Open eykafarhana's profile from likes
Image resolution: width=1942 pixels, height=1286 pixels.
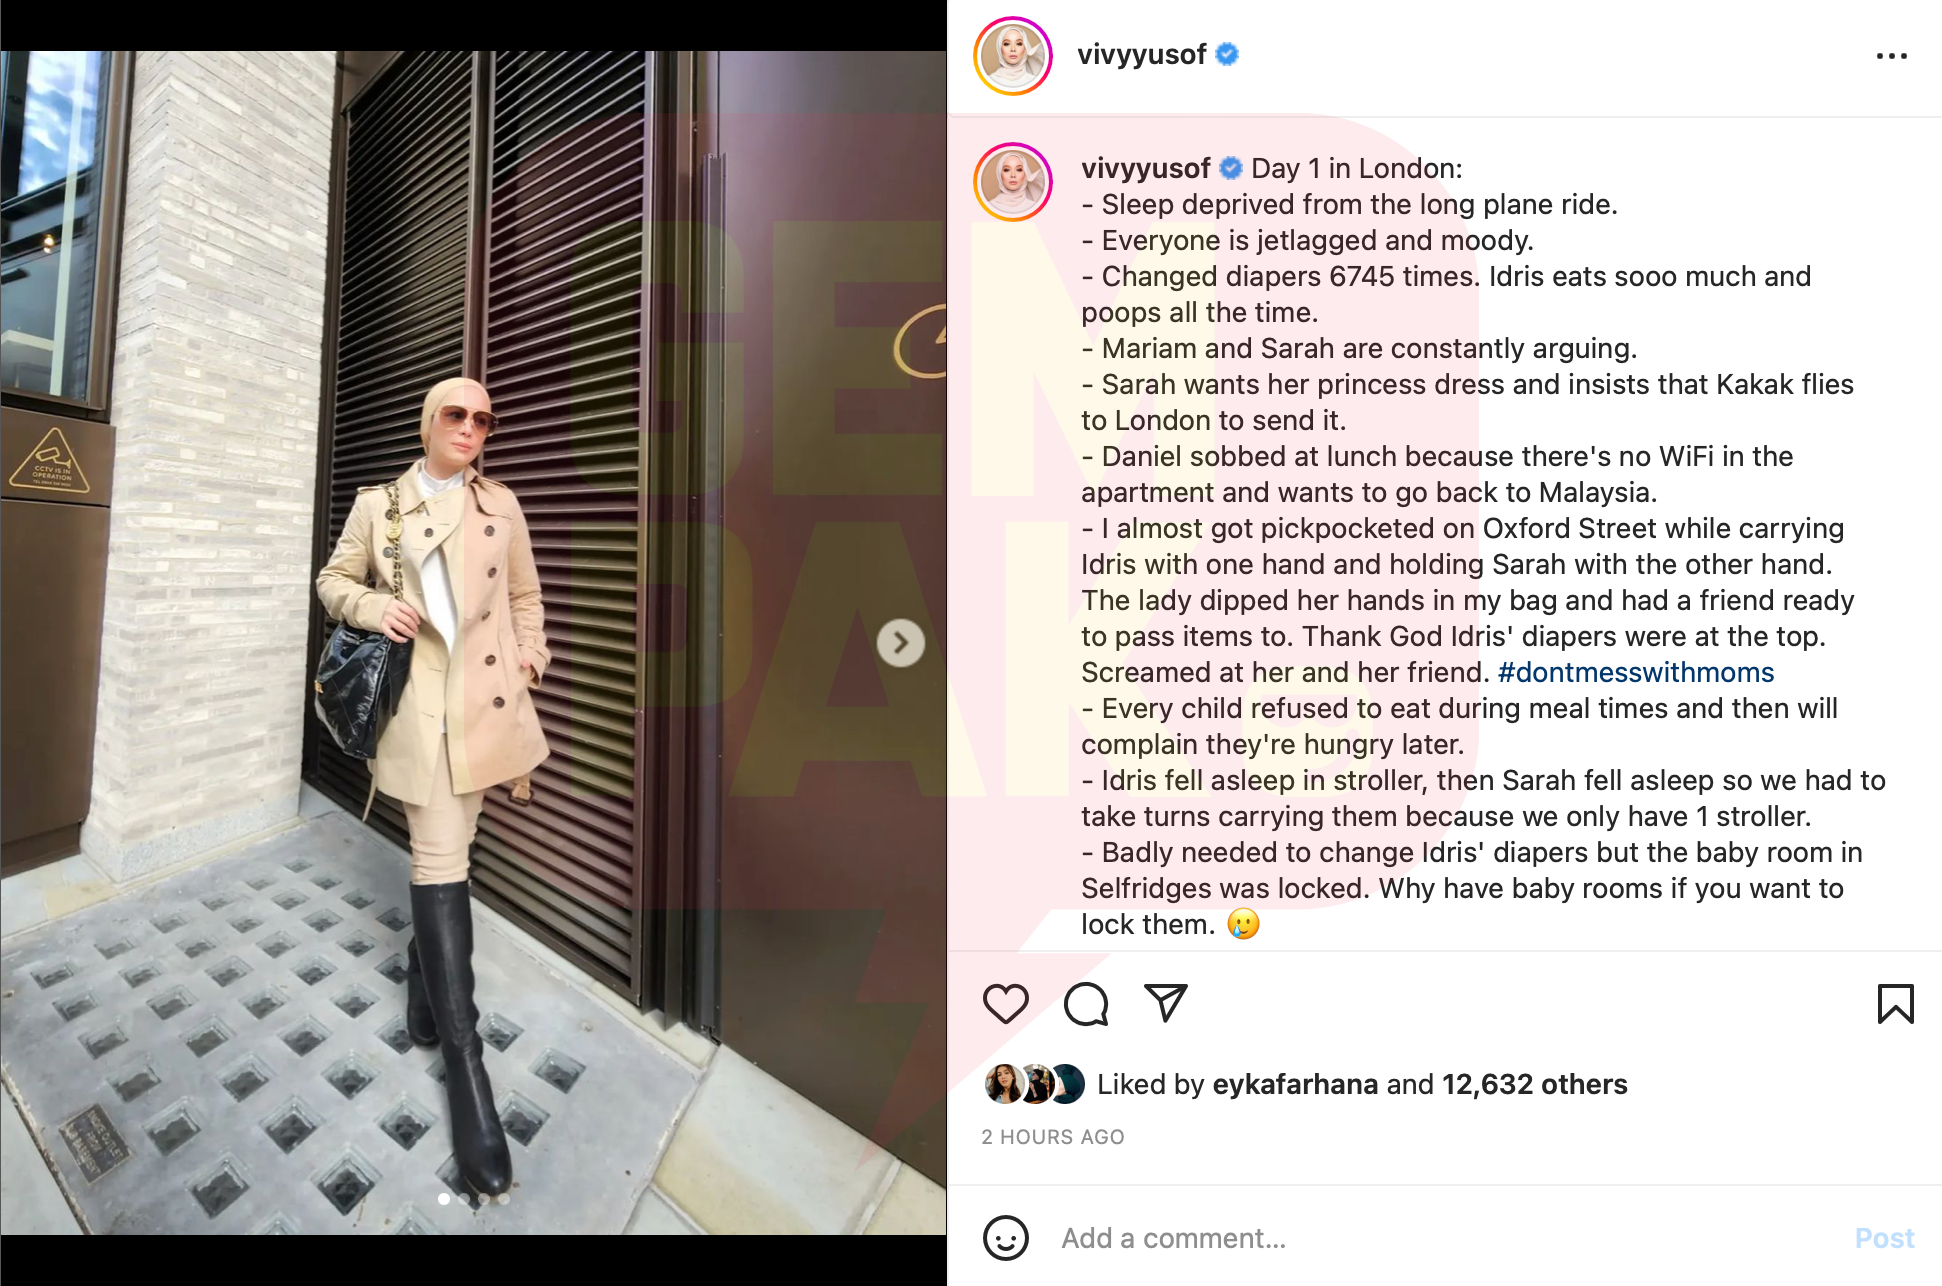pos(1294,1084)
